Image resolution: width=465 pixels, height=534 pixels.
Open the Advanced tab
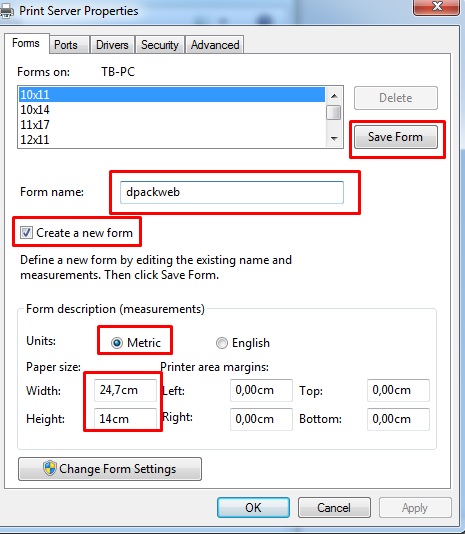point(215,45)
